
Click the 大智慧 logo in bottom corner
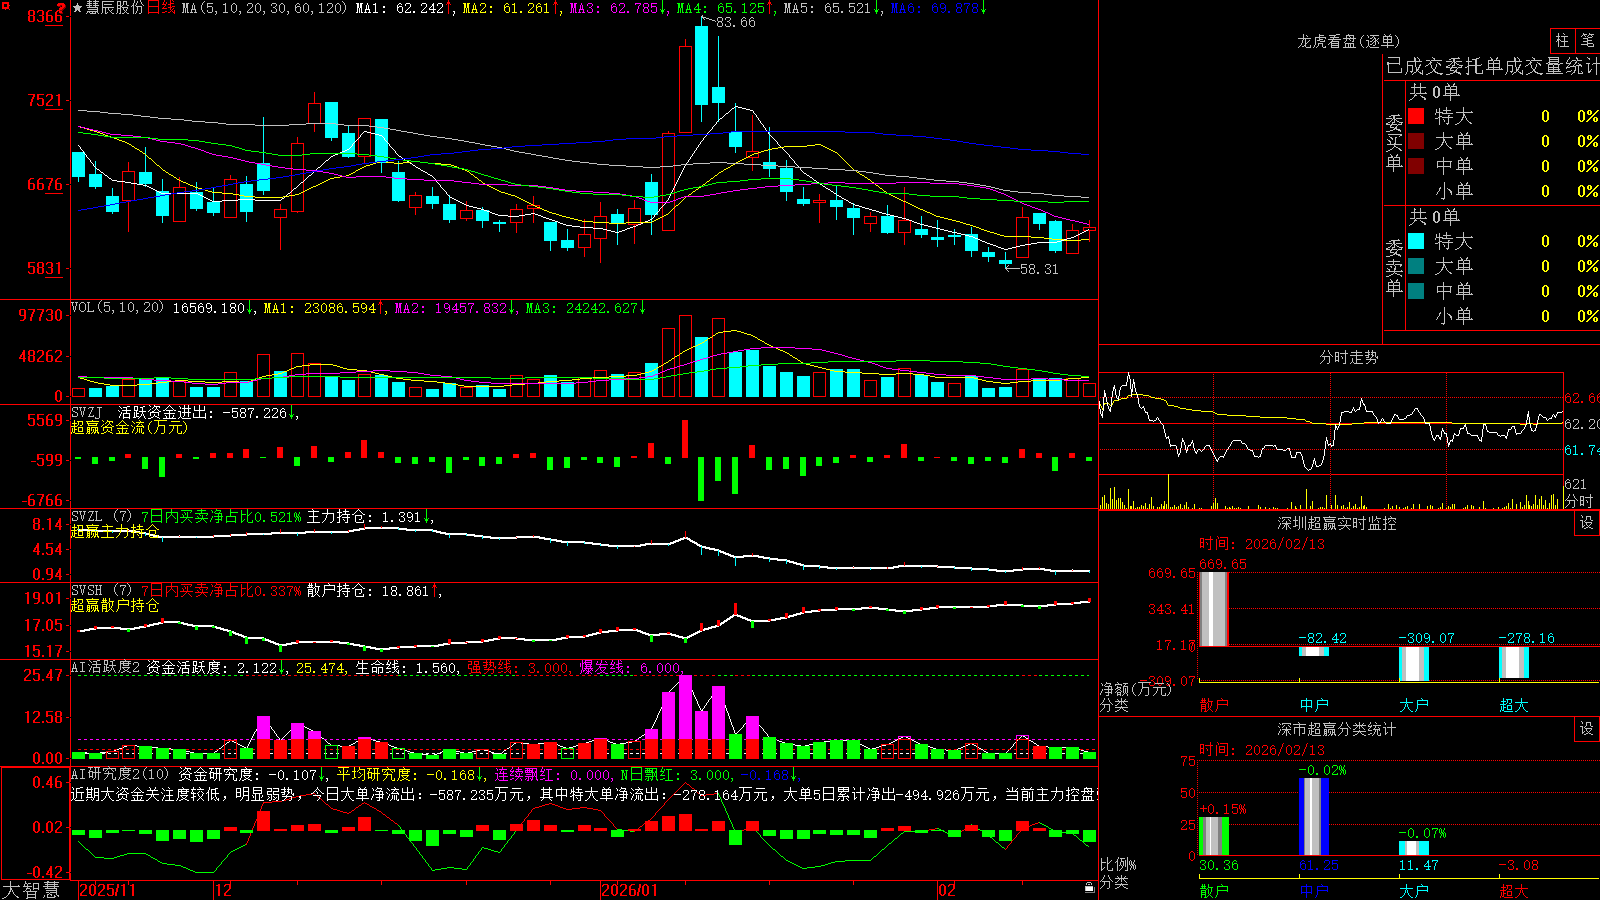click(x=31, y=890)
